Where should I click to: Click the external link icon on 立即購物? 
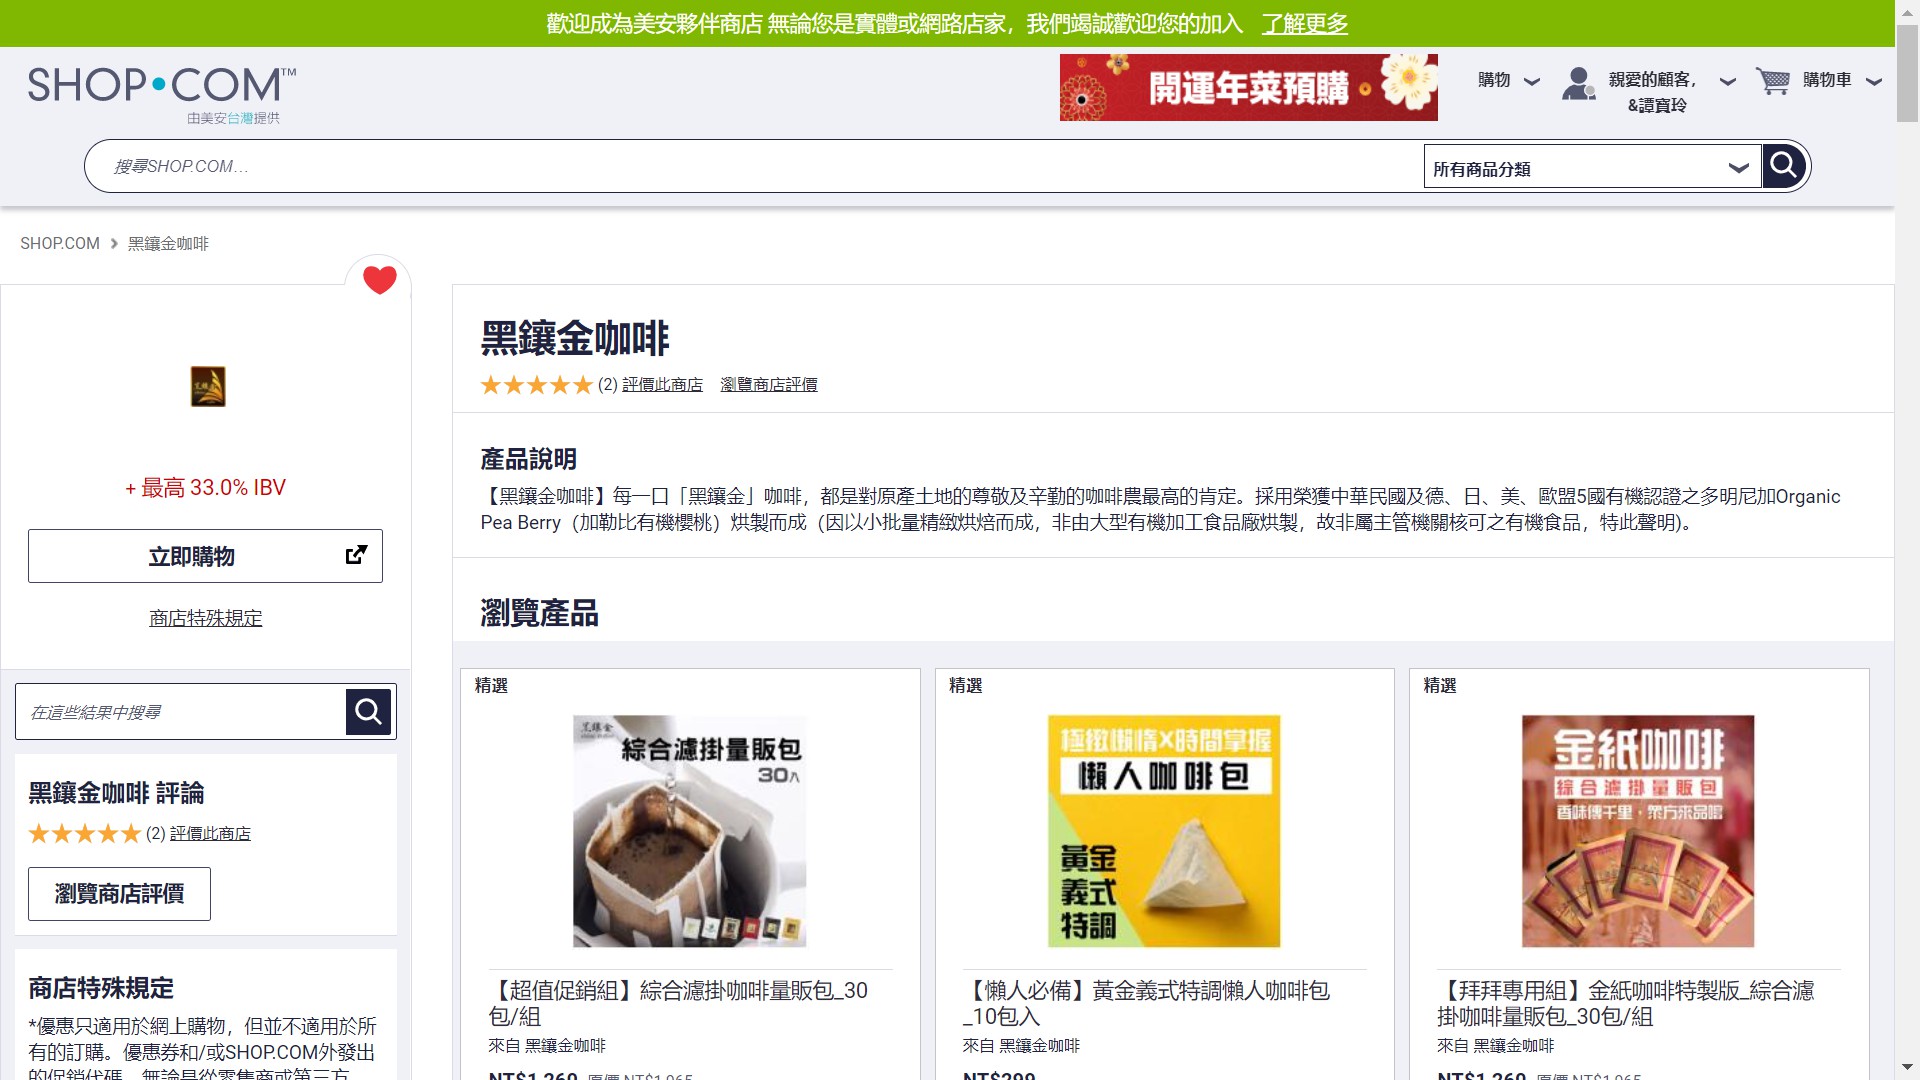356,555
